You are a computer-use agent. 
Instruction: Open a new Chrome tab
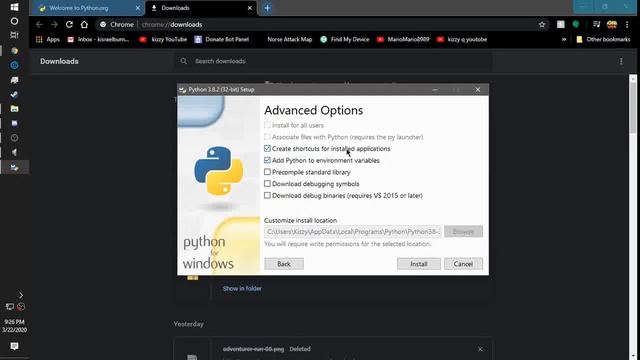267,8
